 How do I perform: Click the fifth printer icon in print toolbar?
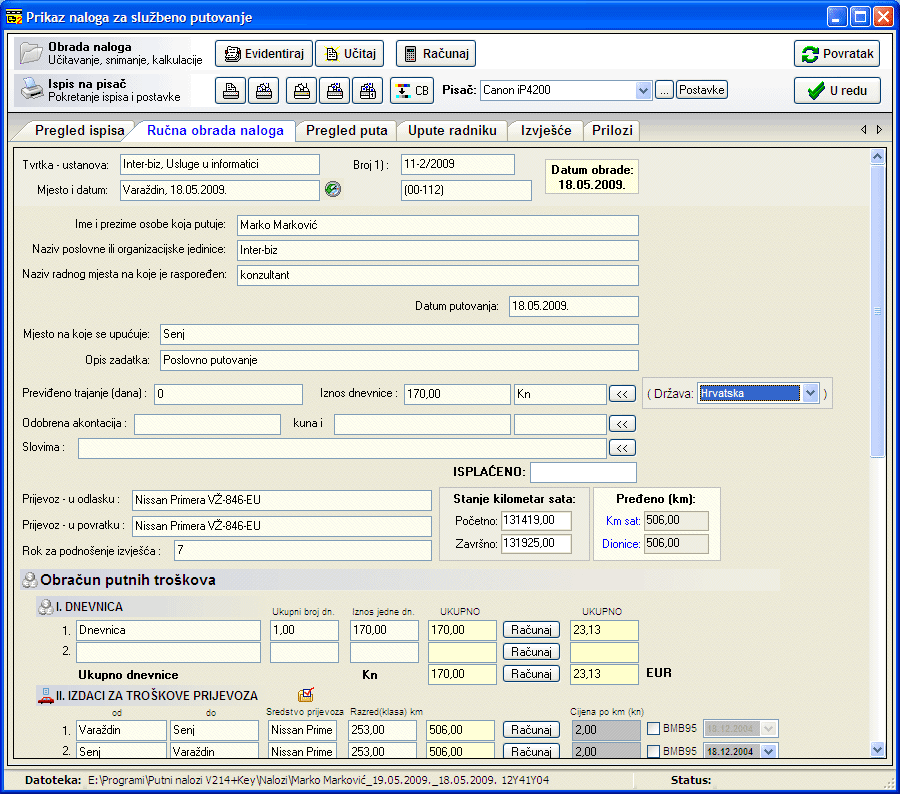pyautogui.click(x=369, y=91)
